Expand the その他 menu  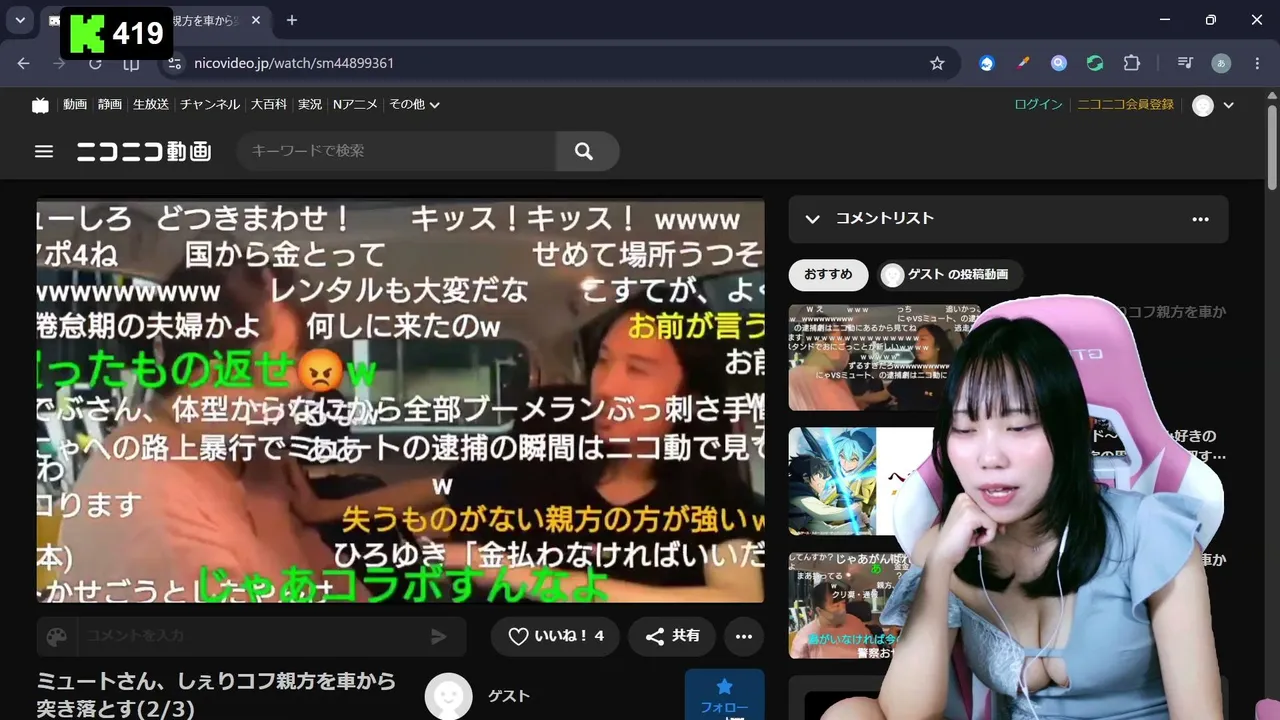(x=414, y=104)
